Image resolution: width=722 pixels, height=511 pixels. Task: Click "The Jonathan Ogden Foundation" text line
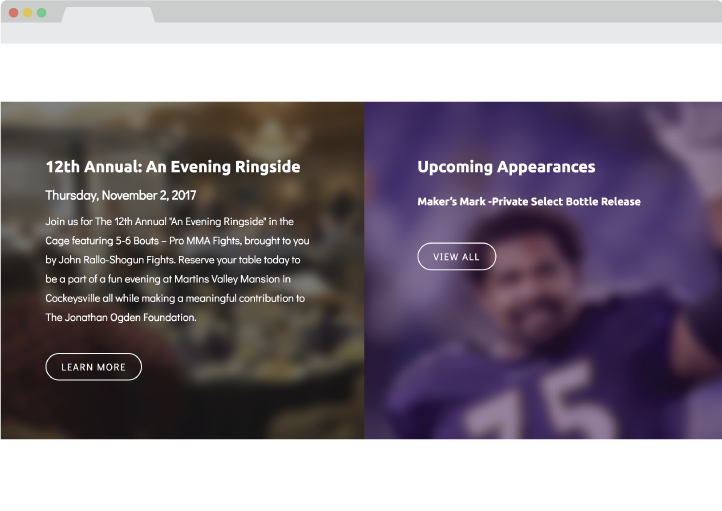[121, 317]
